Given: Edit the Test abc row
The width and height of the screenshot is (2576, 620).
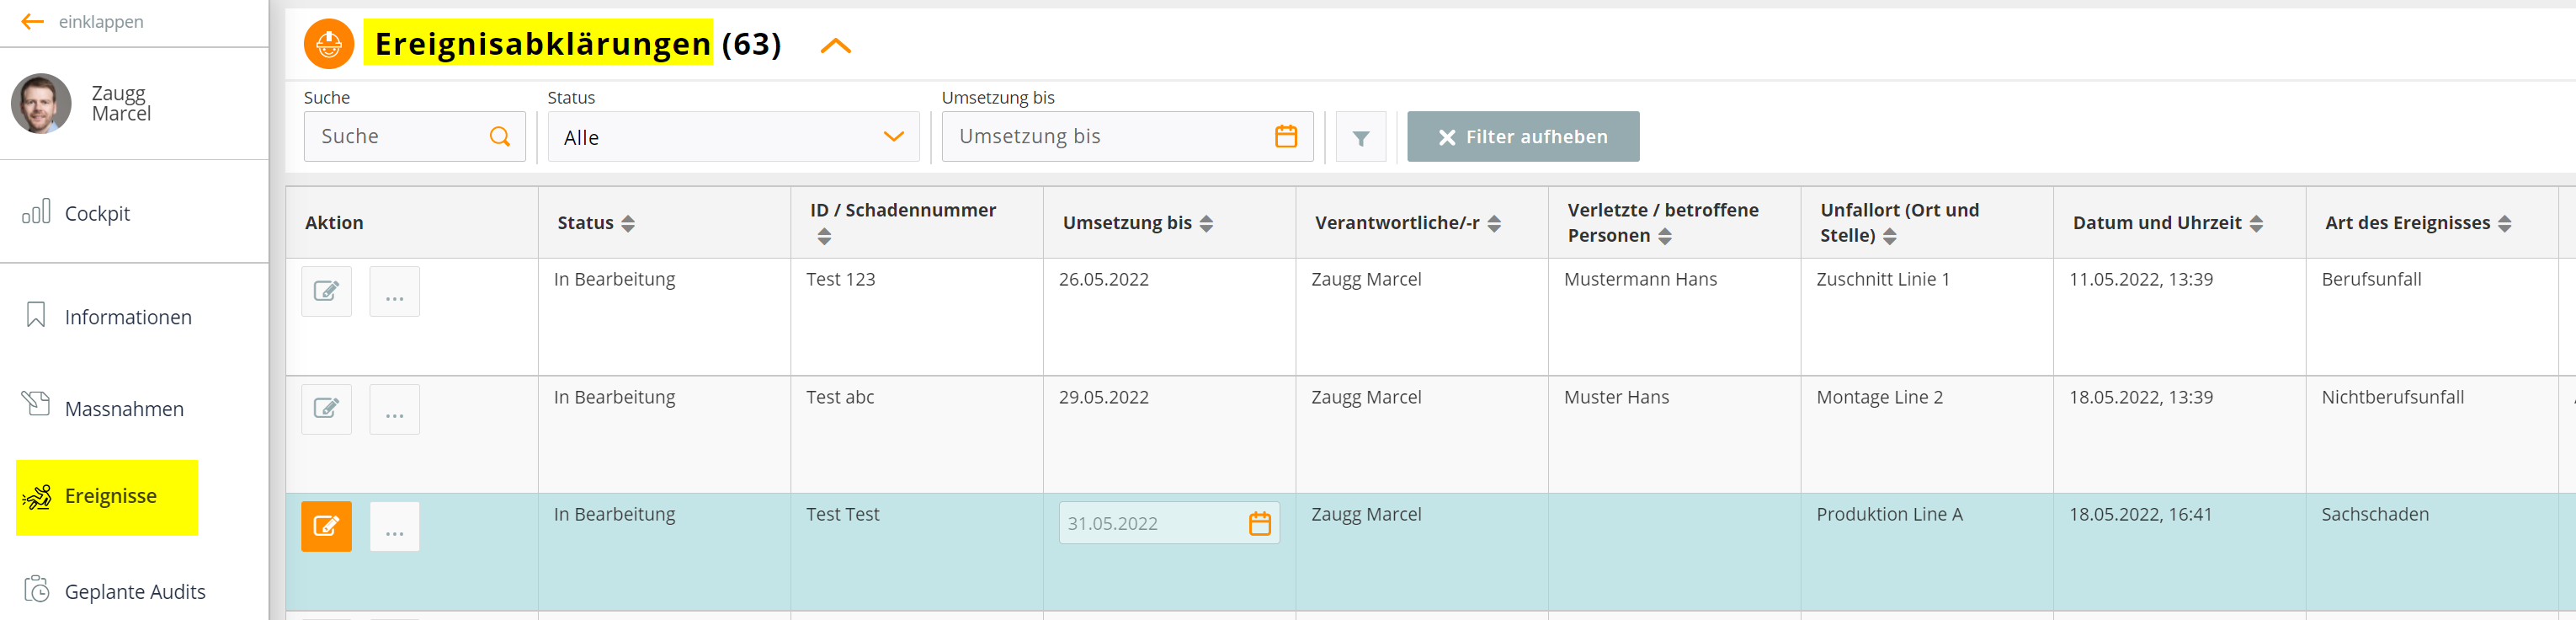Looking at the screenshot, I should [x=326, y=409].
